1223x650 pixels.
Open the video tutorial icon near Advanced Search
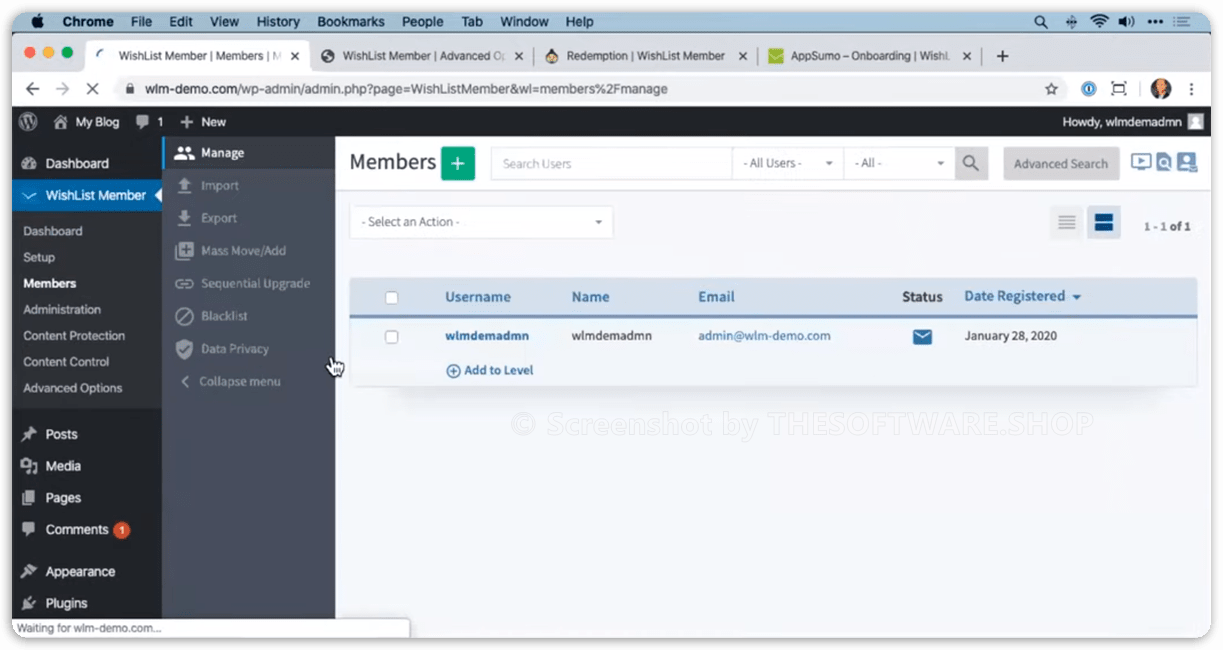[1141, 162]
